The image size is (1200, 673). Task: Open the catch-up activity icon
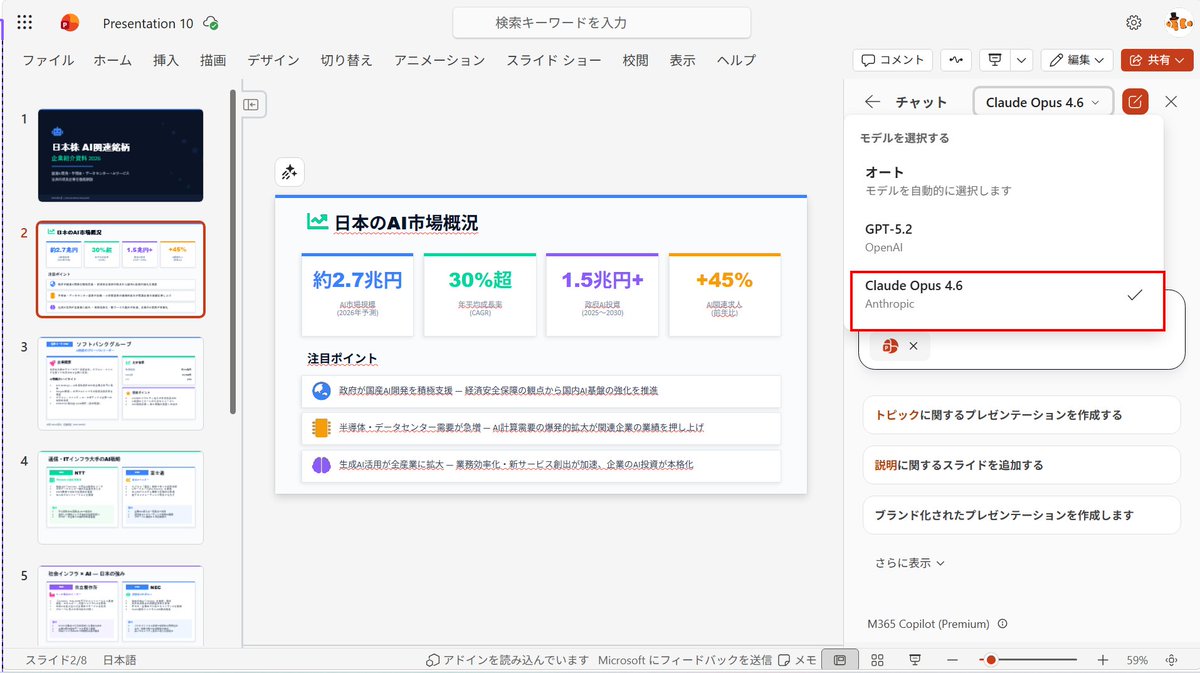click(x=957, y=60)
